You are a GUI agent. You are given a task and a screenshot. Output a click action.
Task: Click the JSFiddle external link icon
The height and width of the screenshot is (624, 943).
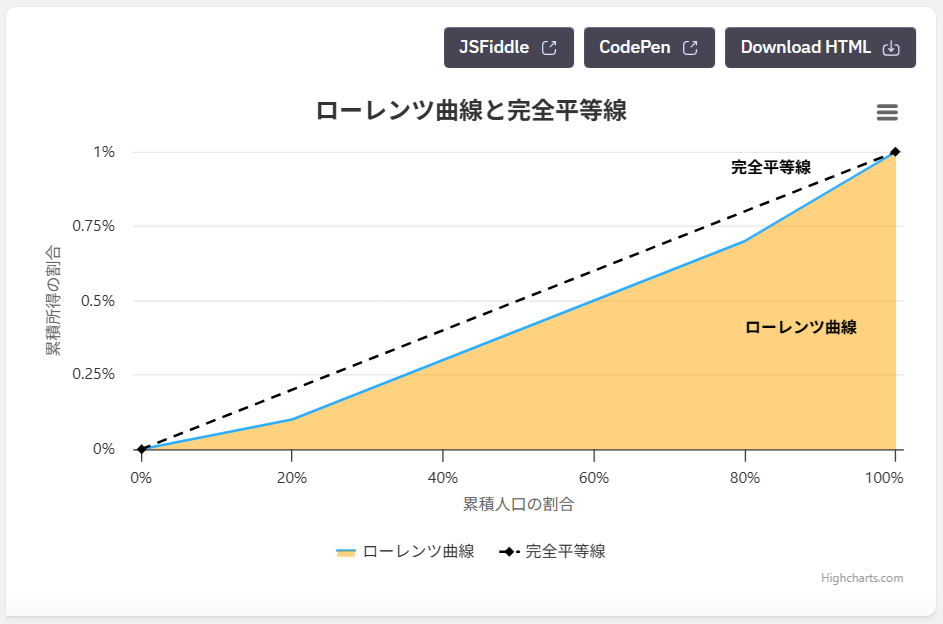[549, 48]
